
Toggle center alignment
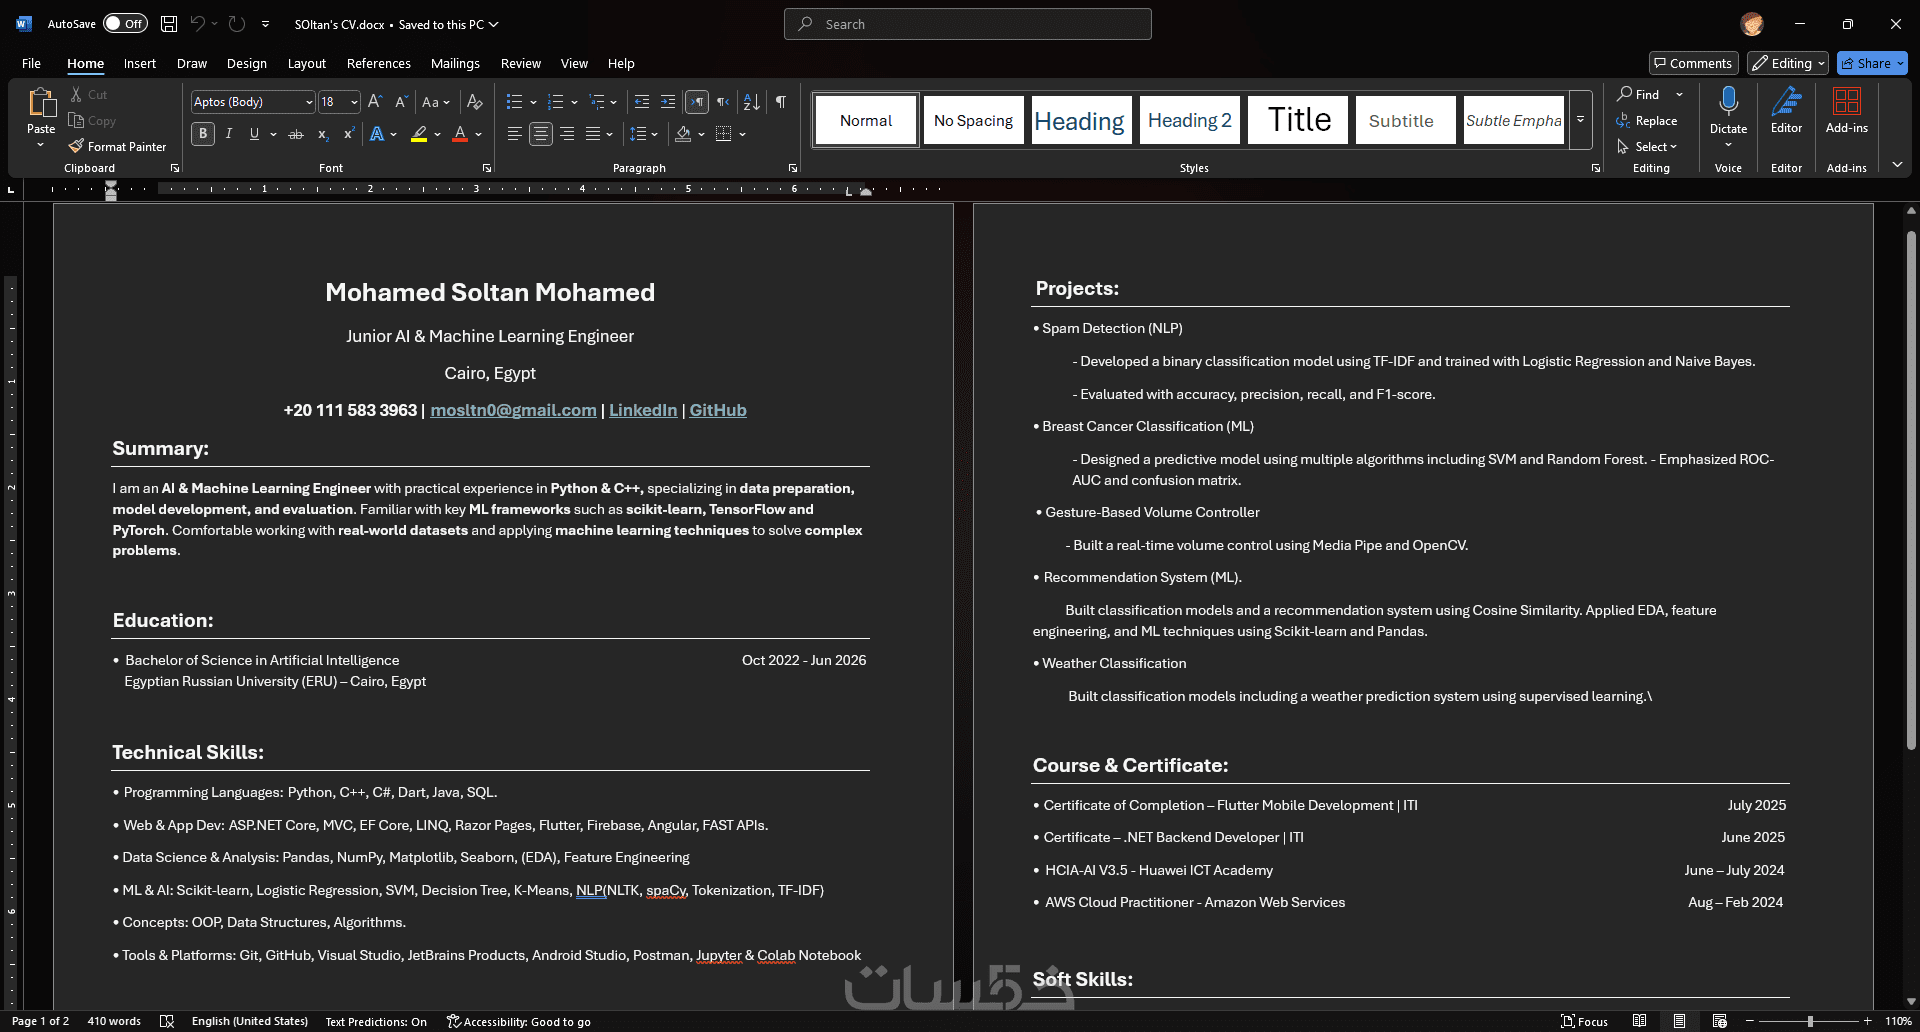click(541, 134)
